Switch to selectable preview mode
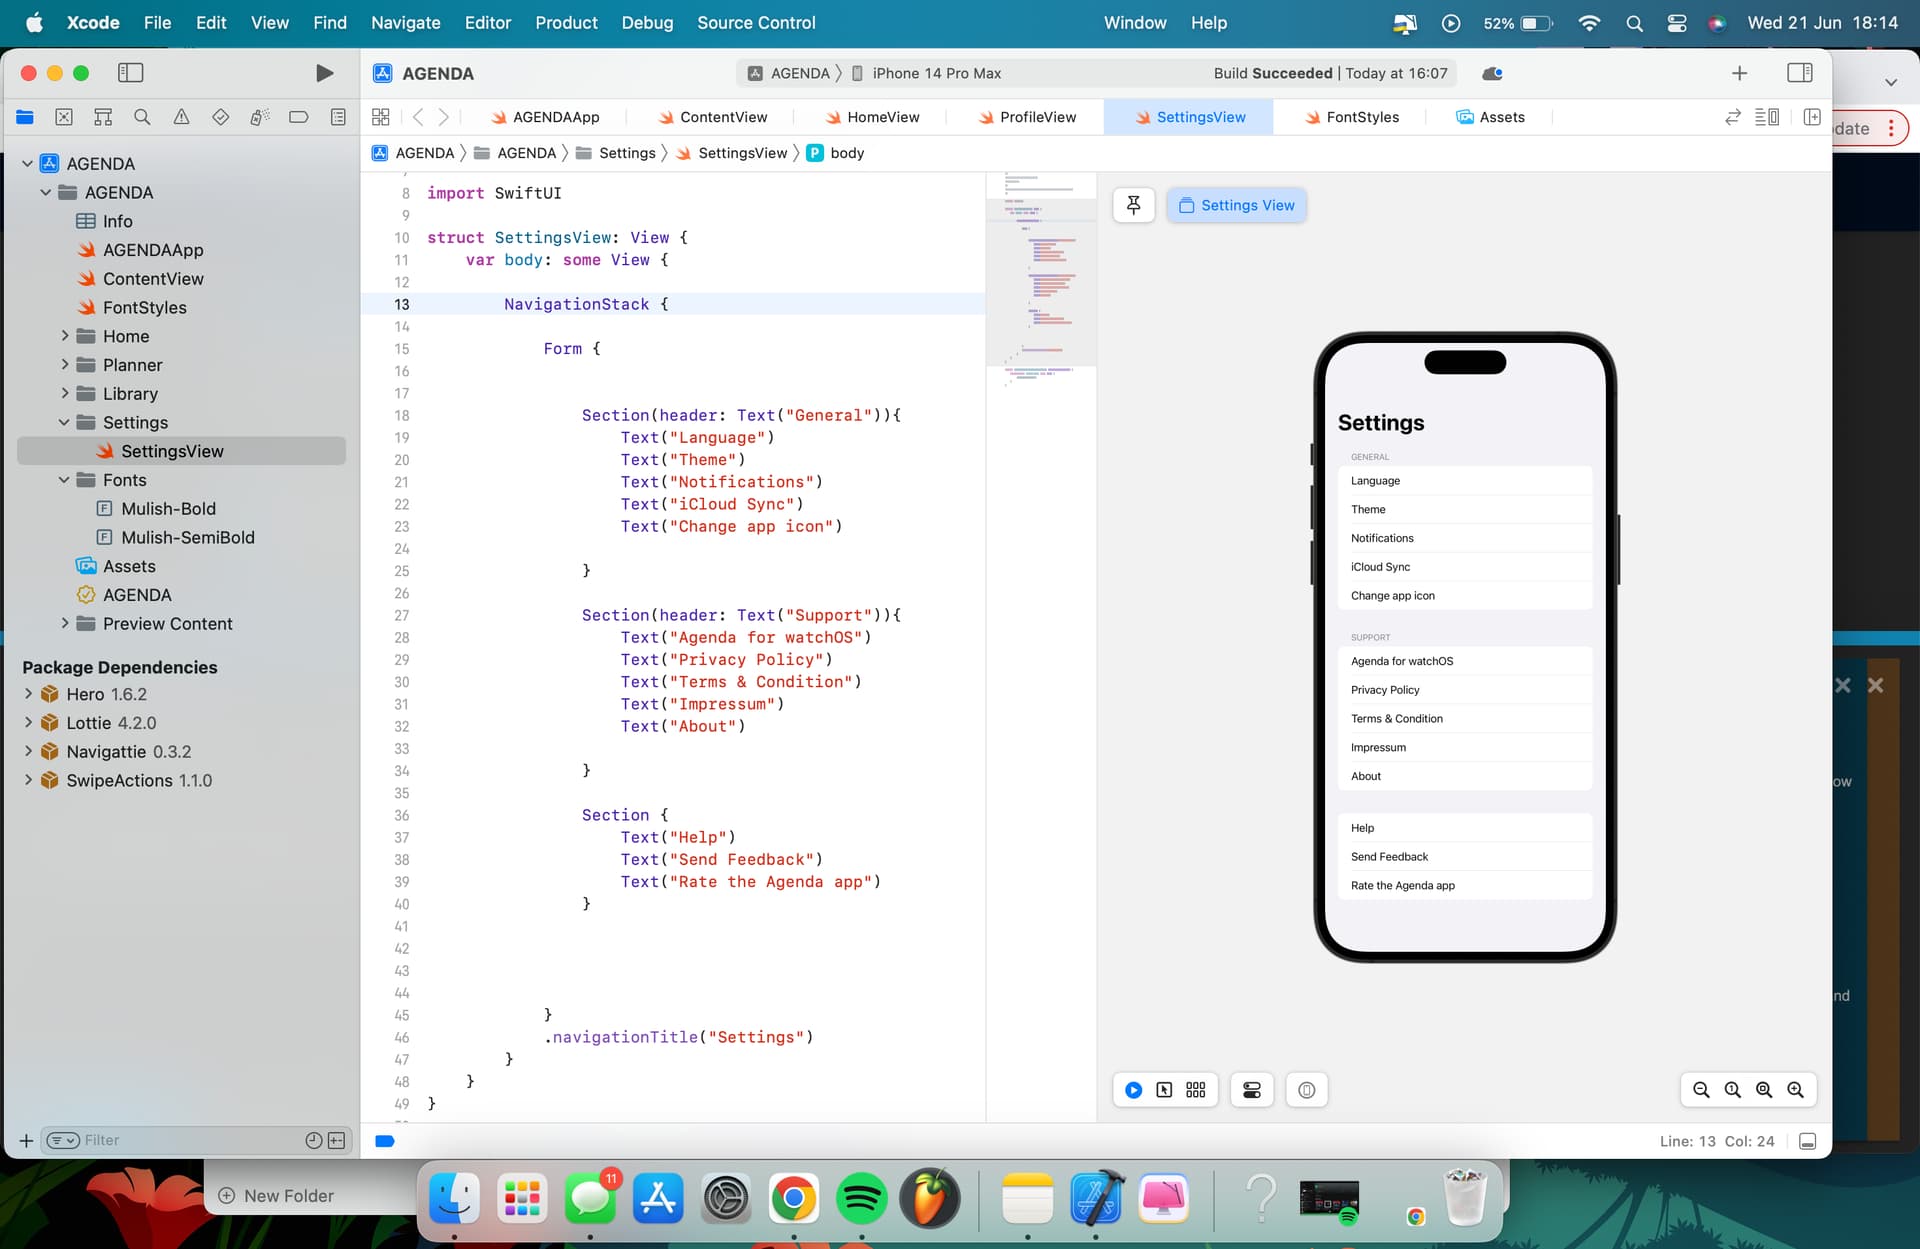This screenshot has height=1249, width=1920. pyautogui.click(x=1164, y=1090)
